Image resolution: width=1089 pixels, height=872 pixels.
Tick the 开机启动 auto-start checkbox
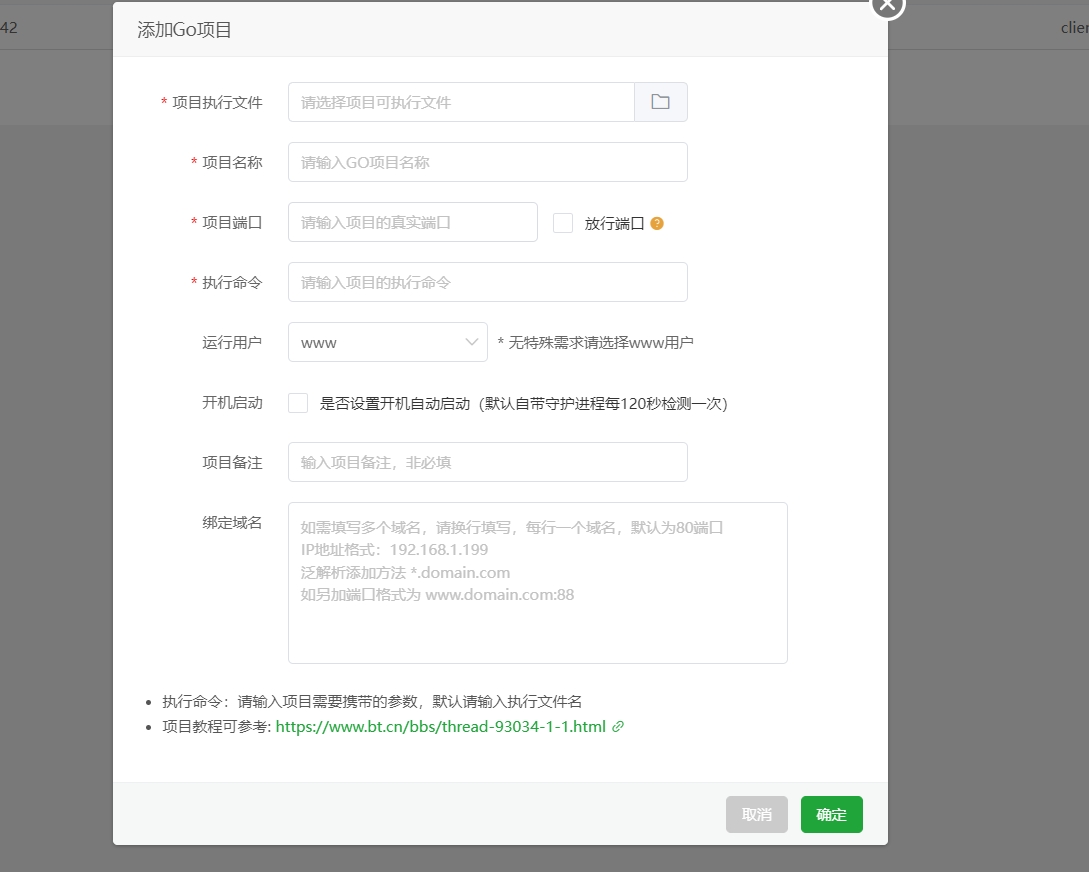pyautogui.click(x=298, y=403)
